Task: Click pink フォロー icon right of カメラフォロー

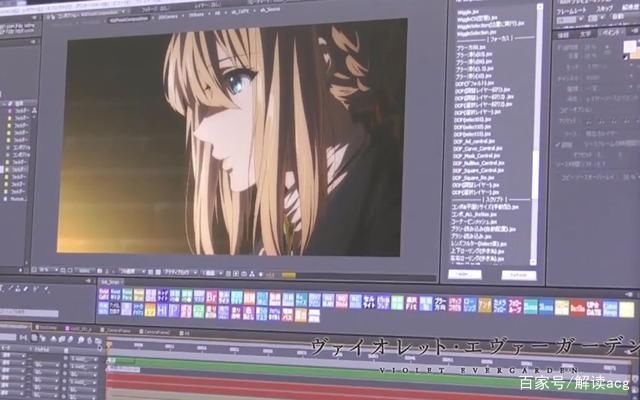Action: (515, 305)
